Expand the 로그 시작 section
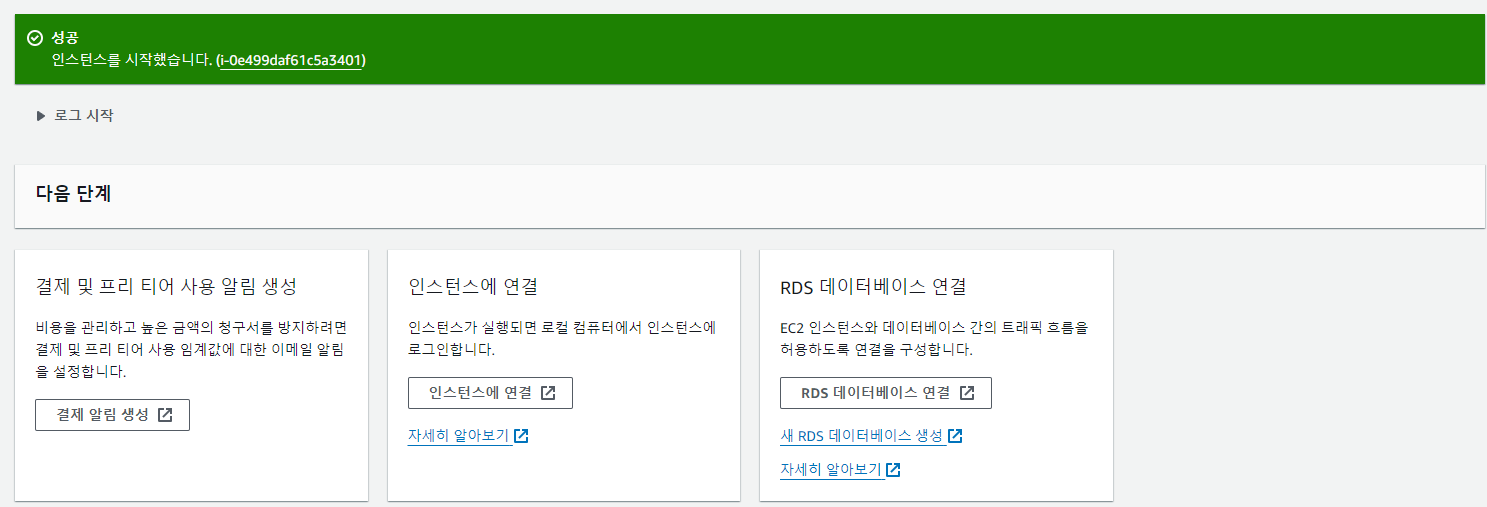1487x507 pixels. pos(75,115)
